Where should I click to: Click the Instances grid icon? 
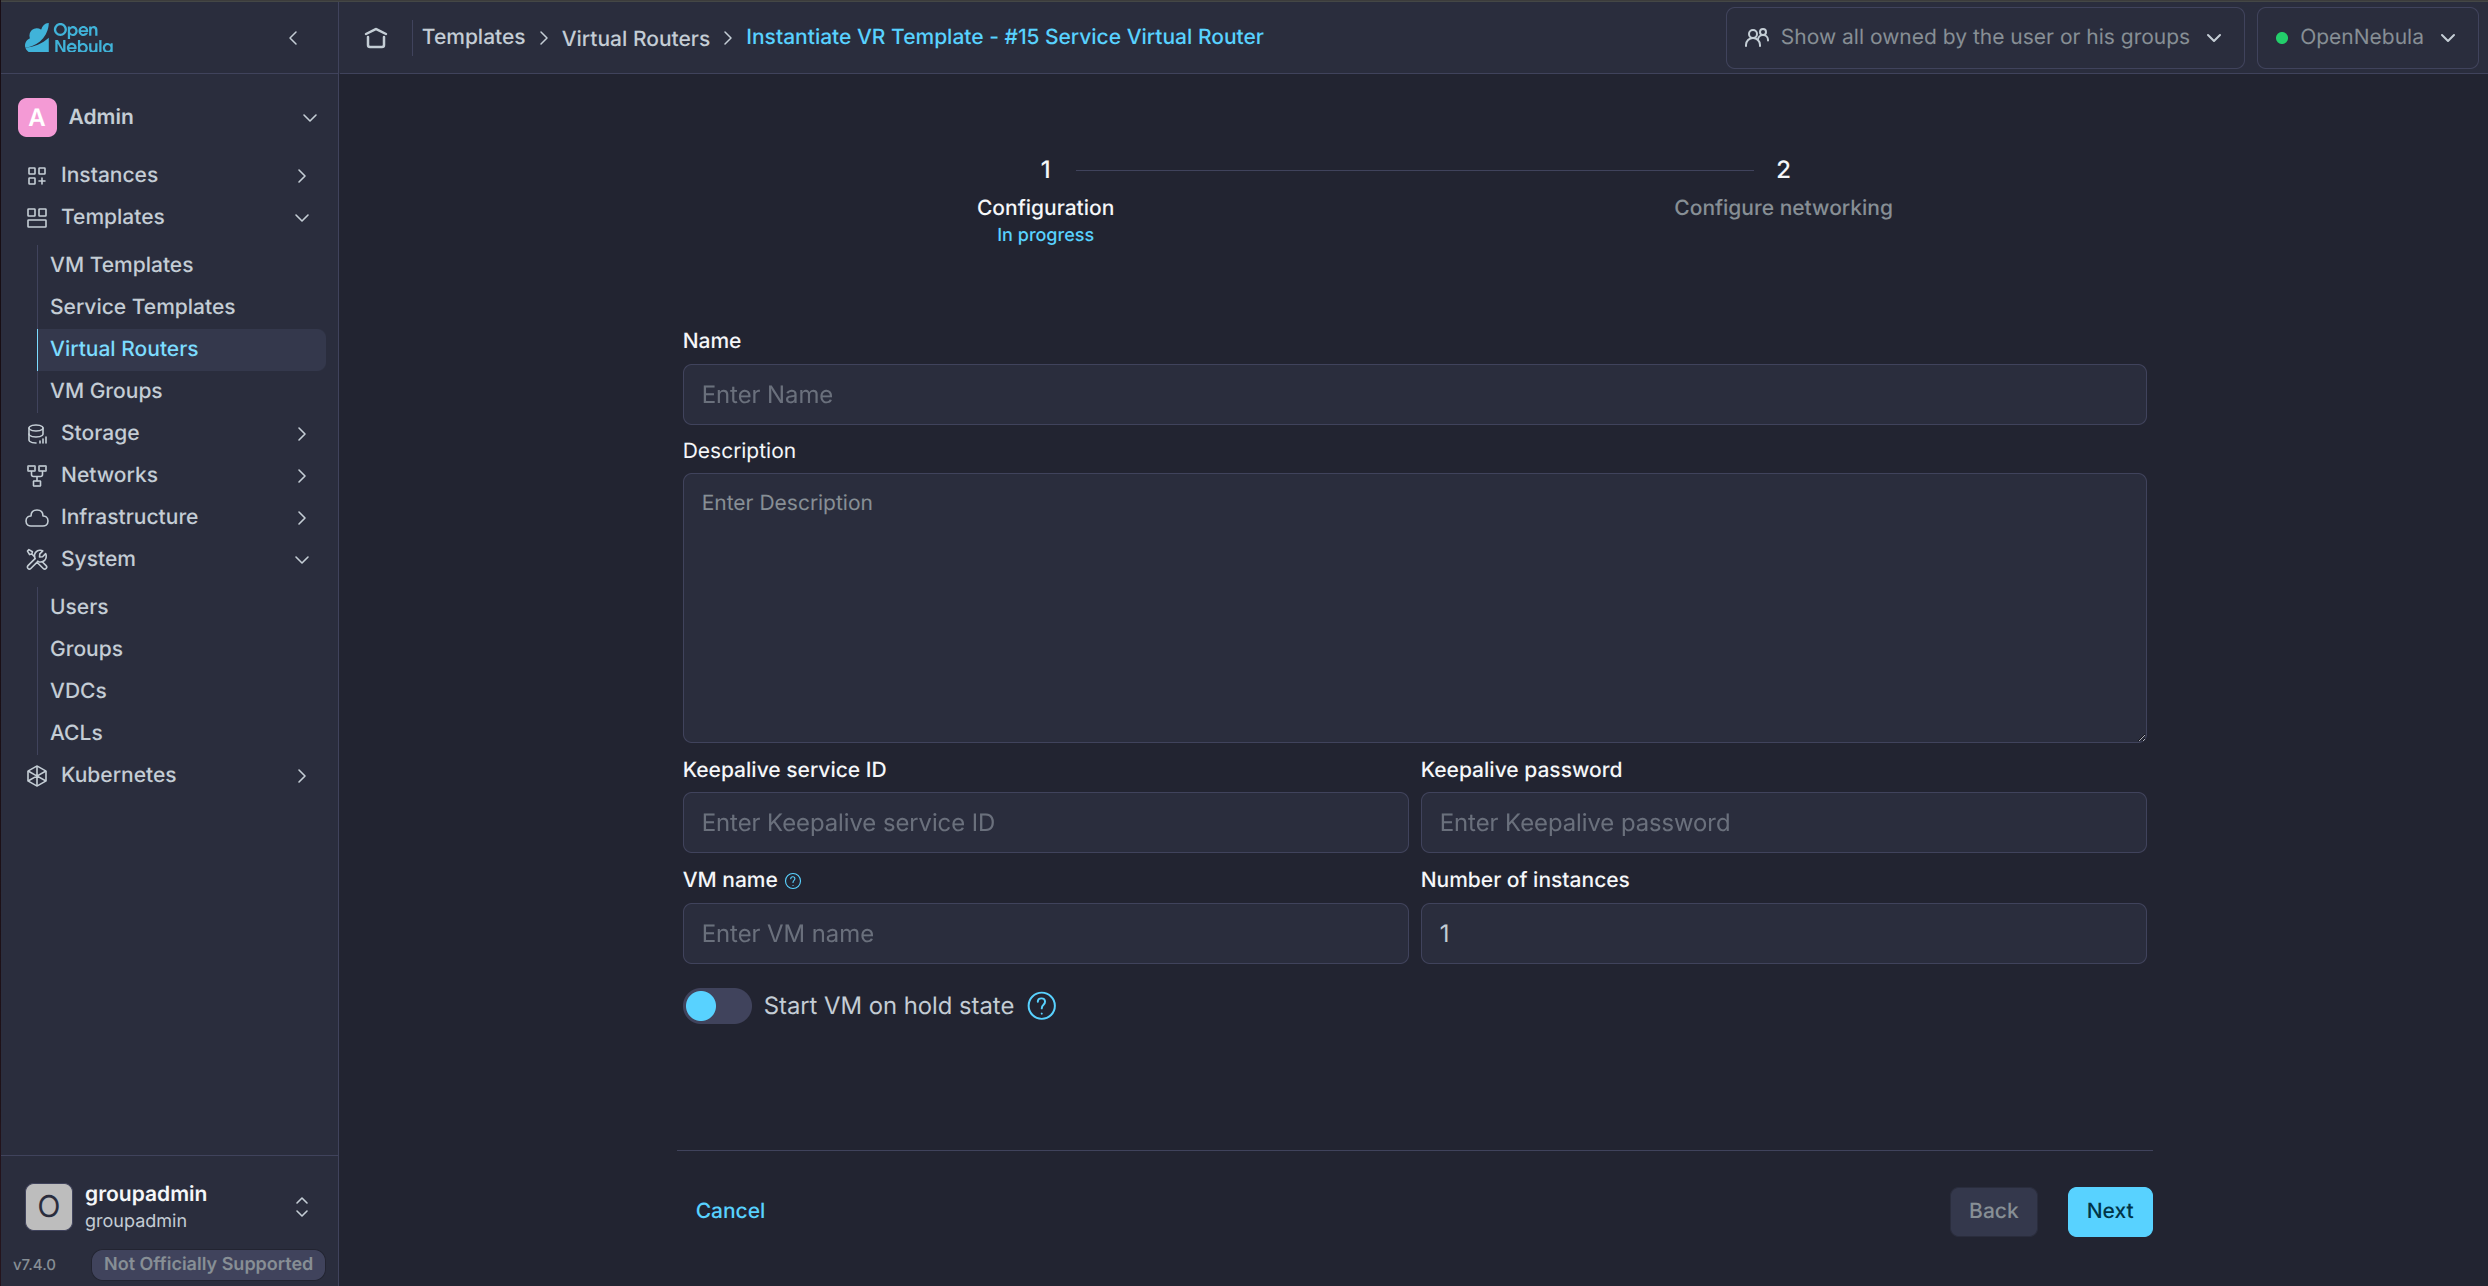pos(37,176)
